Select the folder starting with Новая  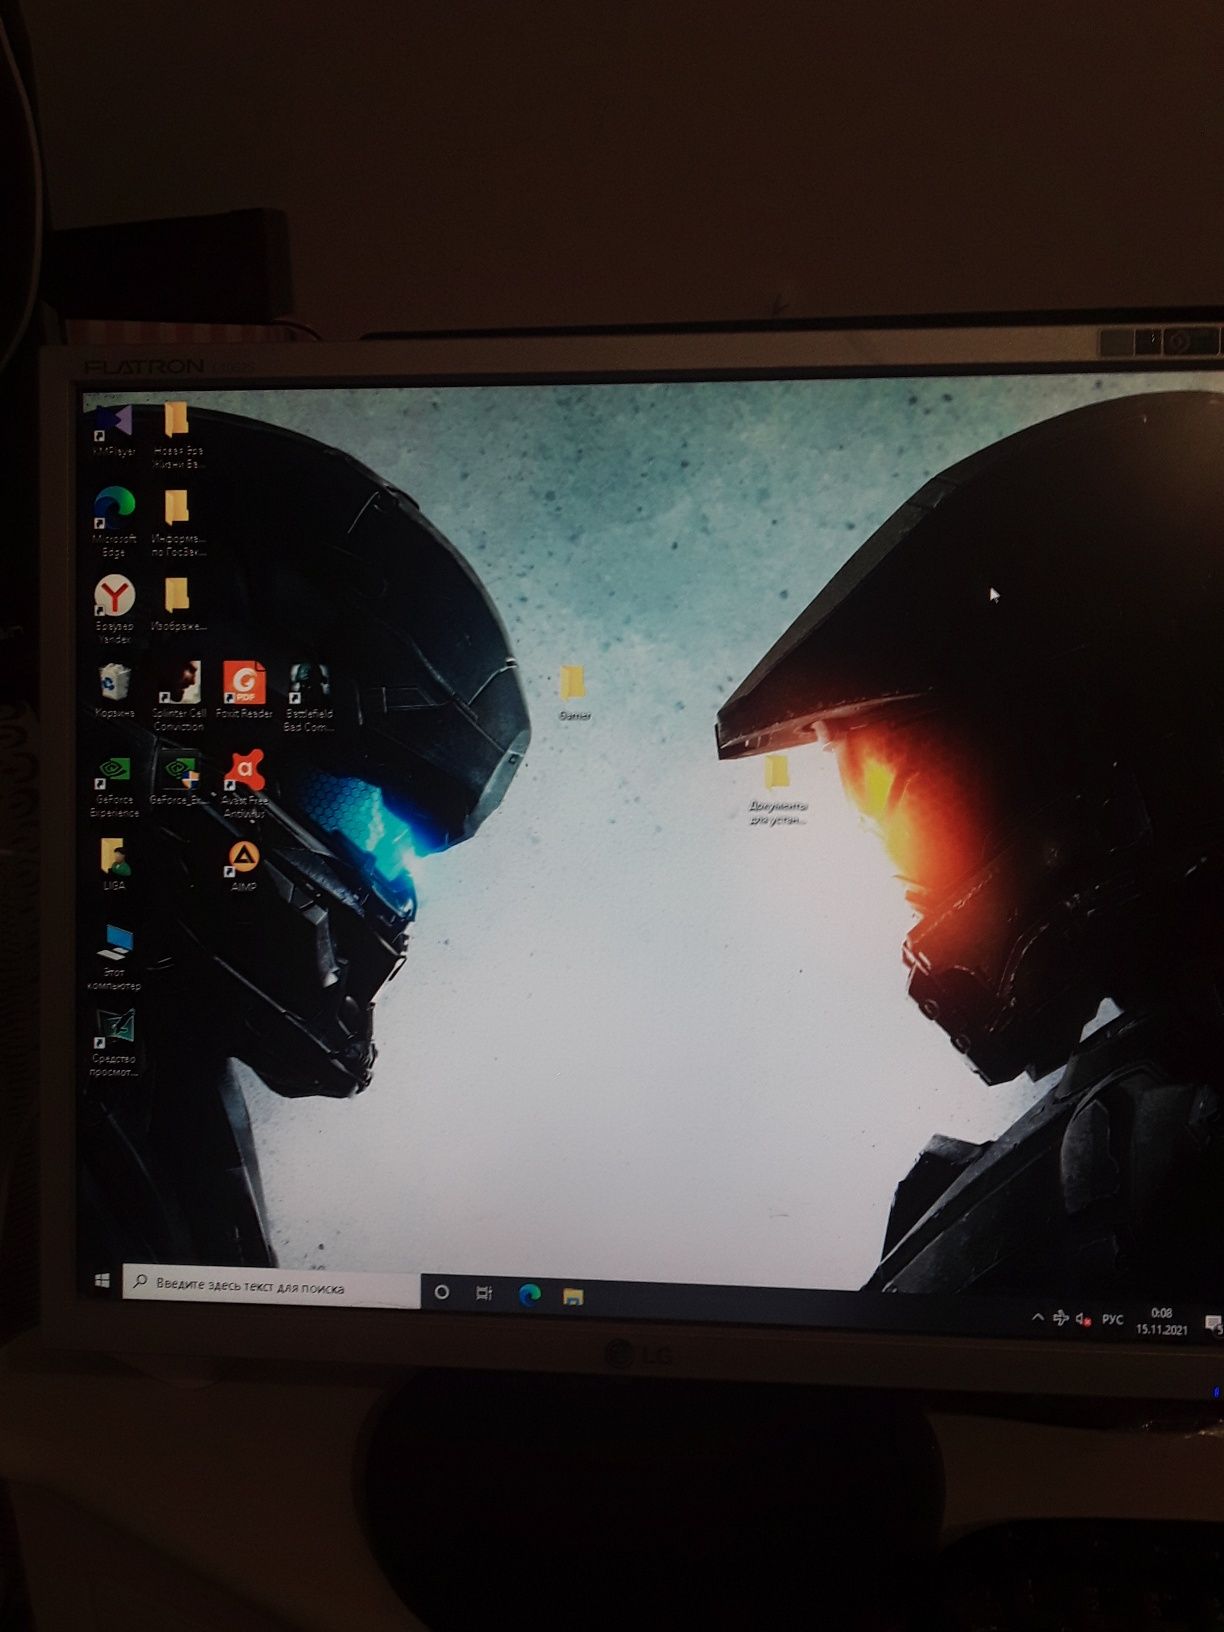click(x=178, y=435)
